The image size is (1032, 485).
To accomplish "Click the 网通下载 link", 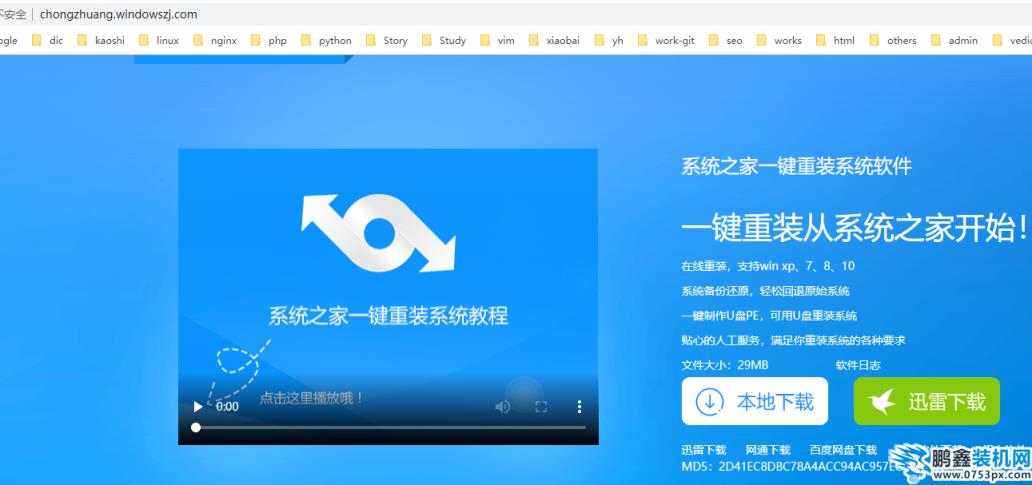I will [768, 450].
